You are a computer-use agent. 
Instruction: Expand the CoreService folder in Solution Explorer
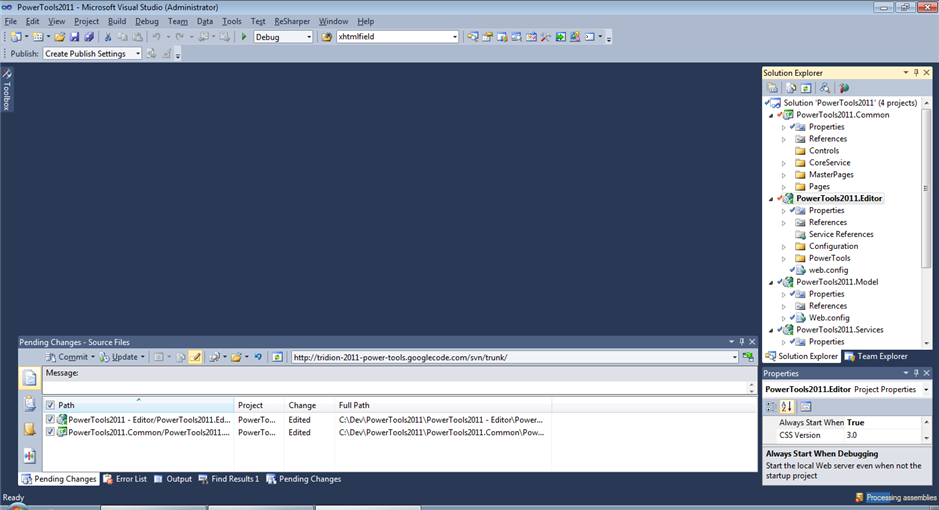tap(784, 163)
